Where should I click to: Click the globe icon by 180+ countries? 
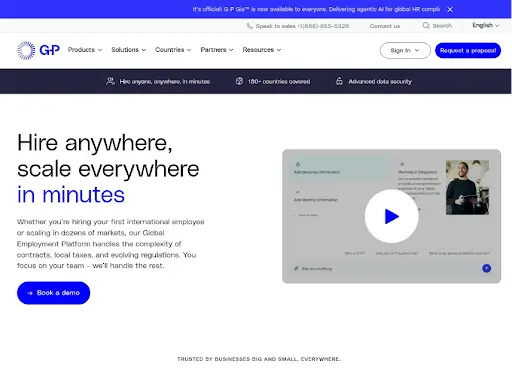239,81
